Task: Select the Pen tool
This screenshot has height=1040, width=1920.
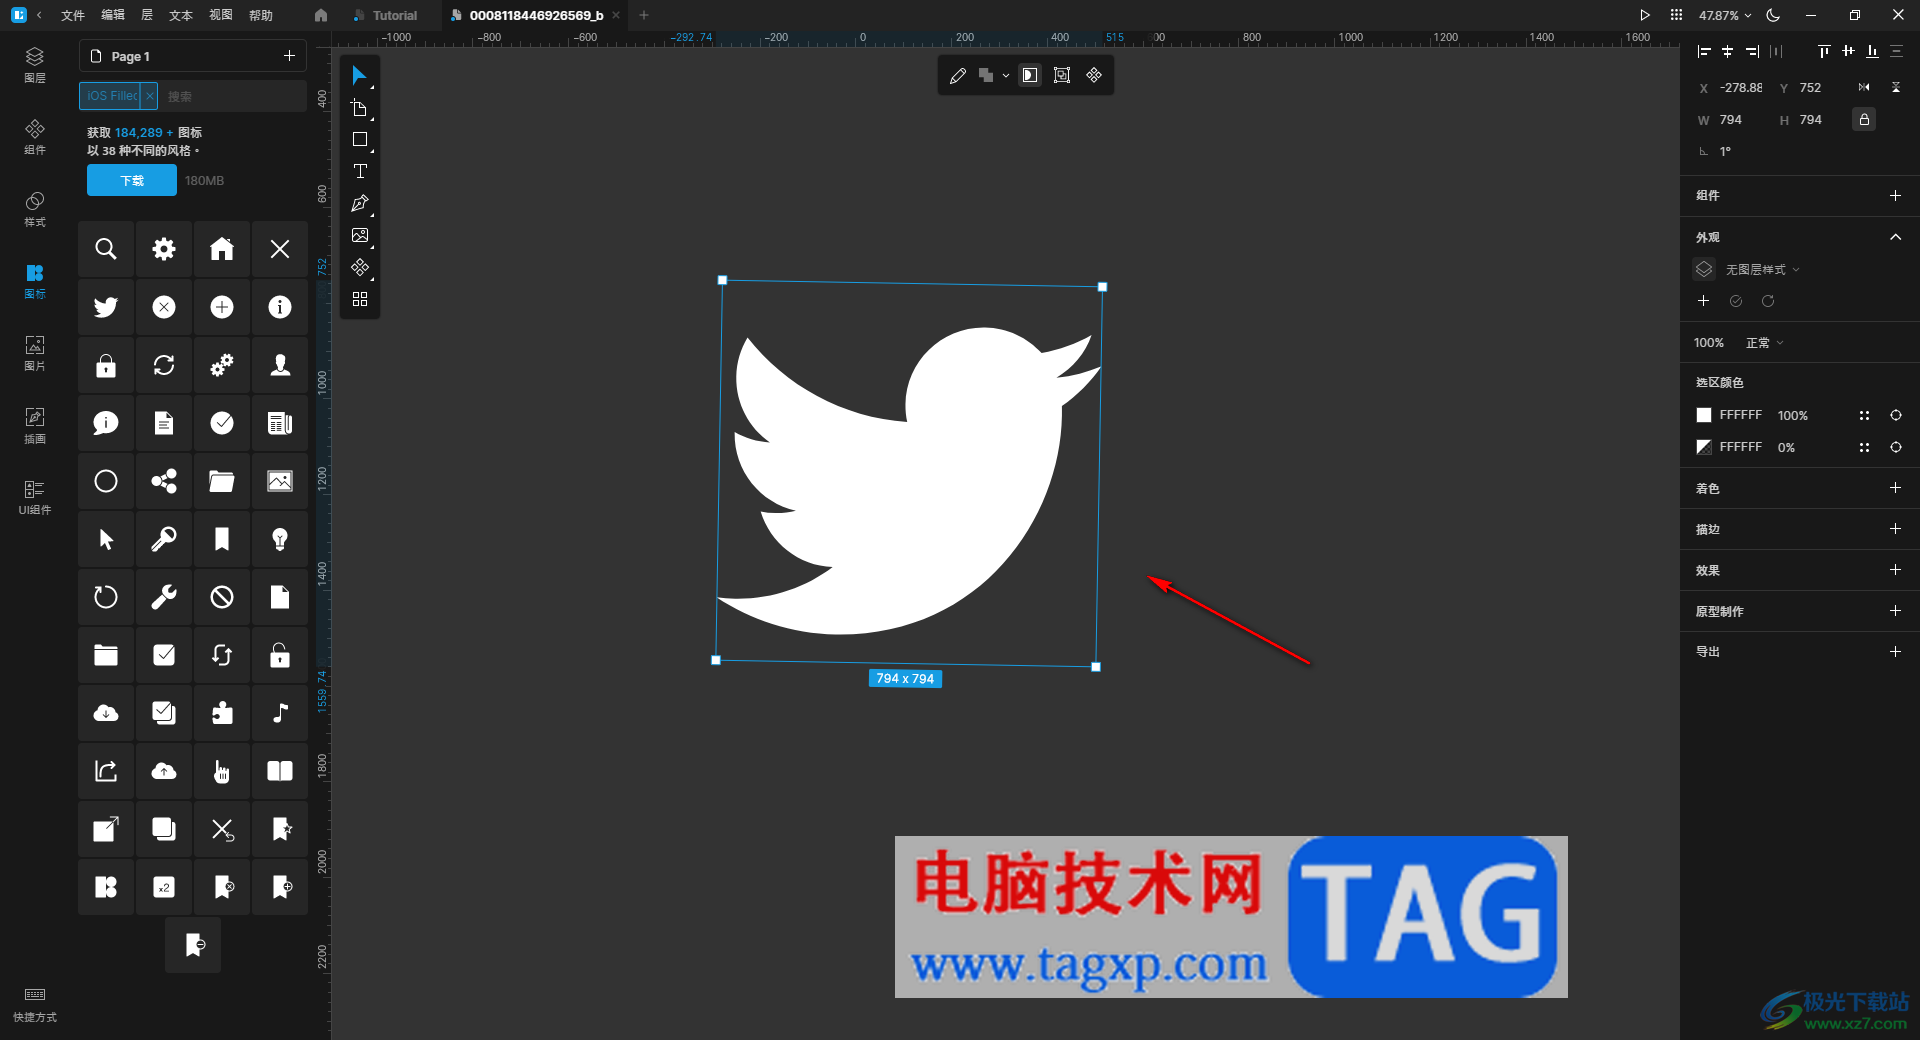Action: click(359, 204)
